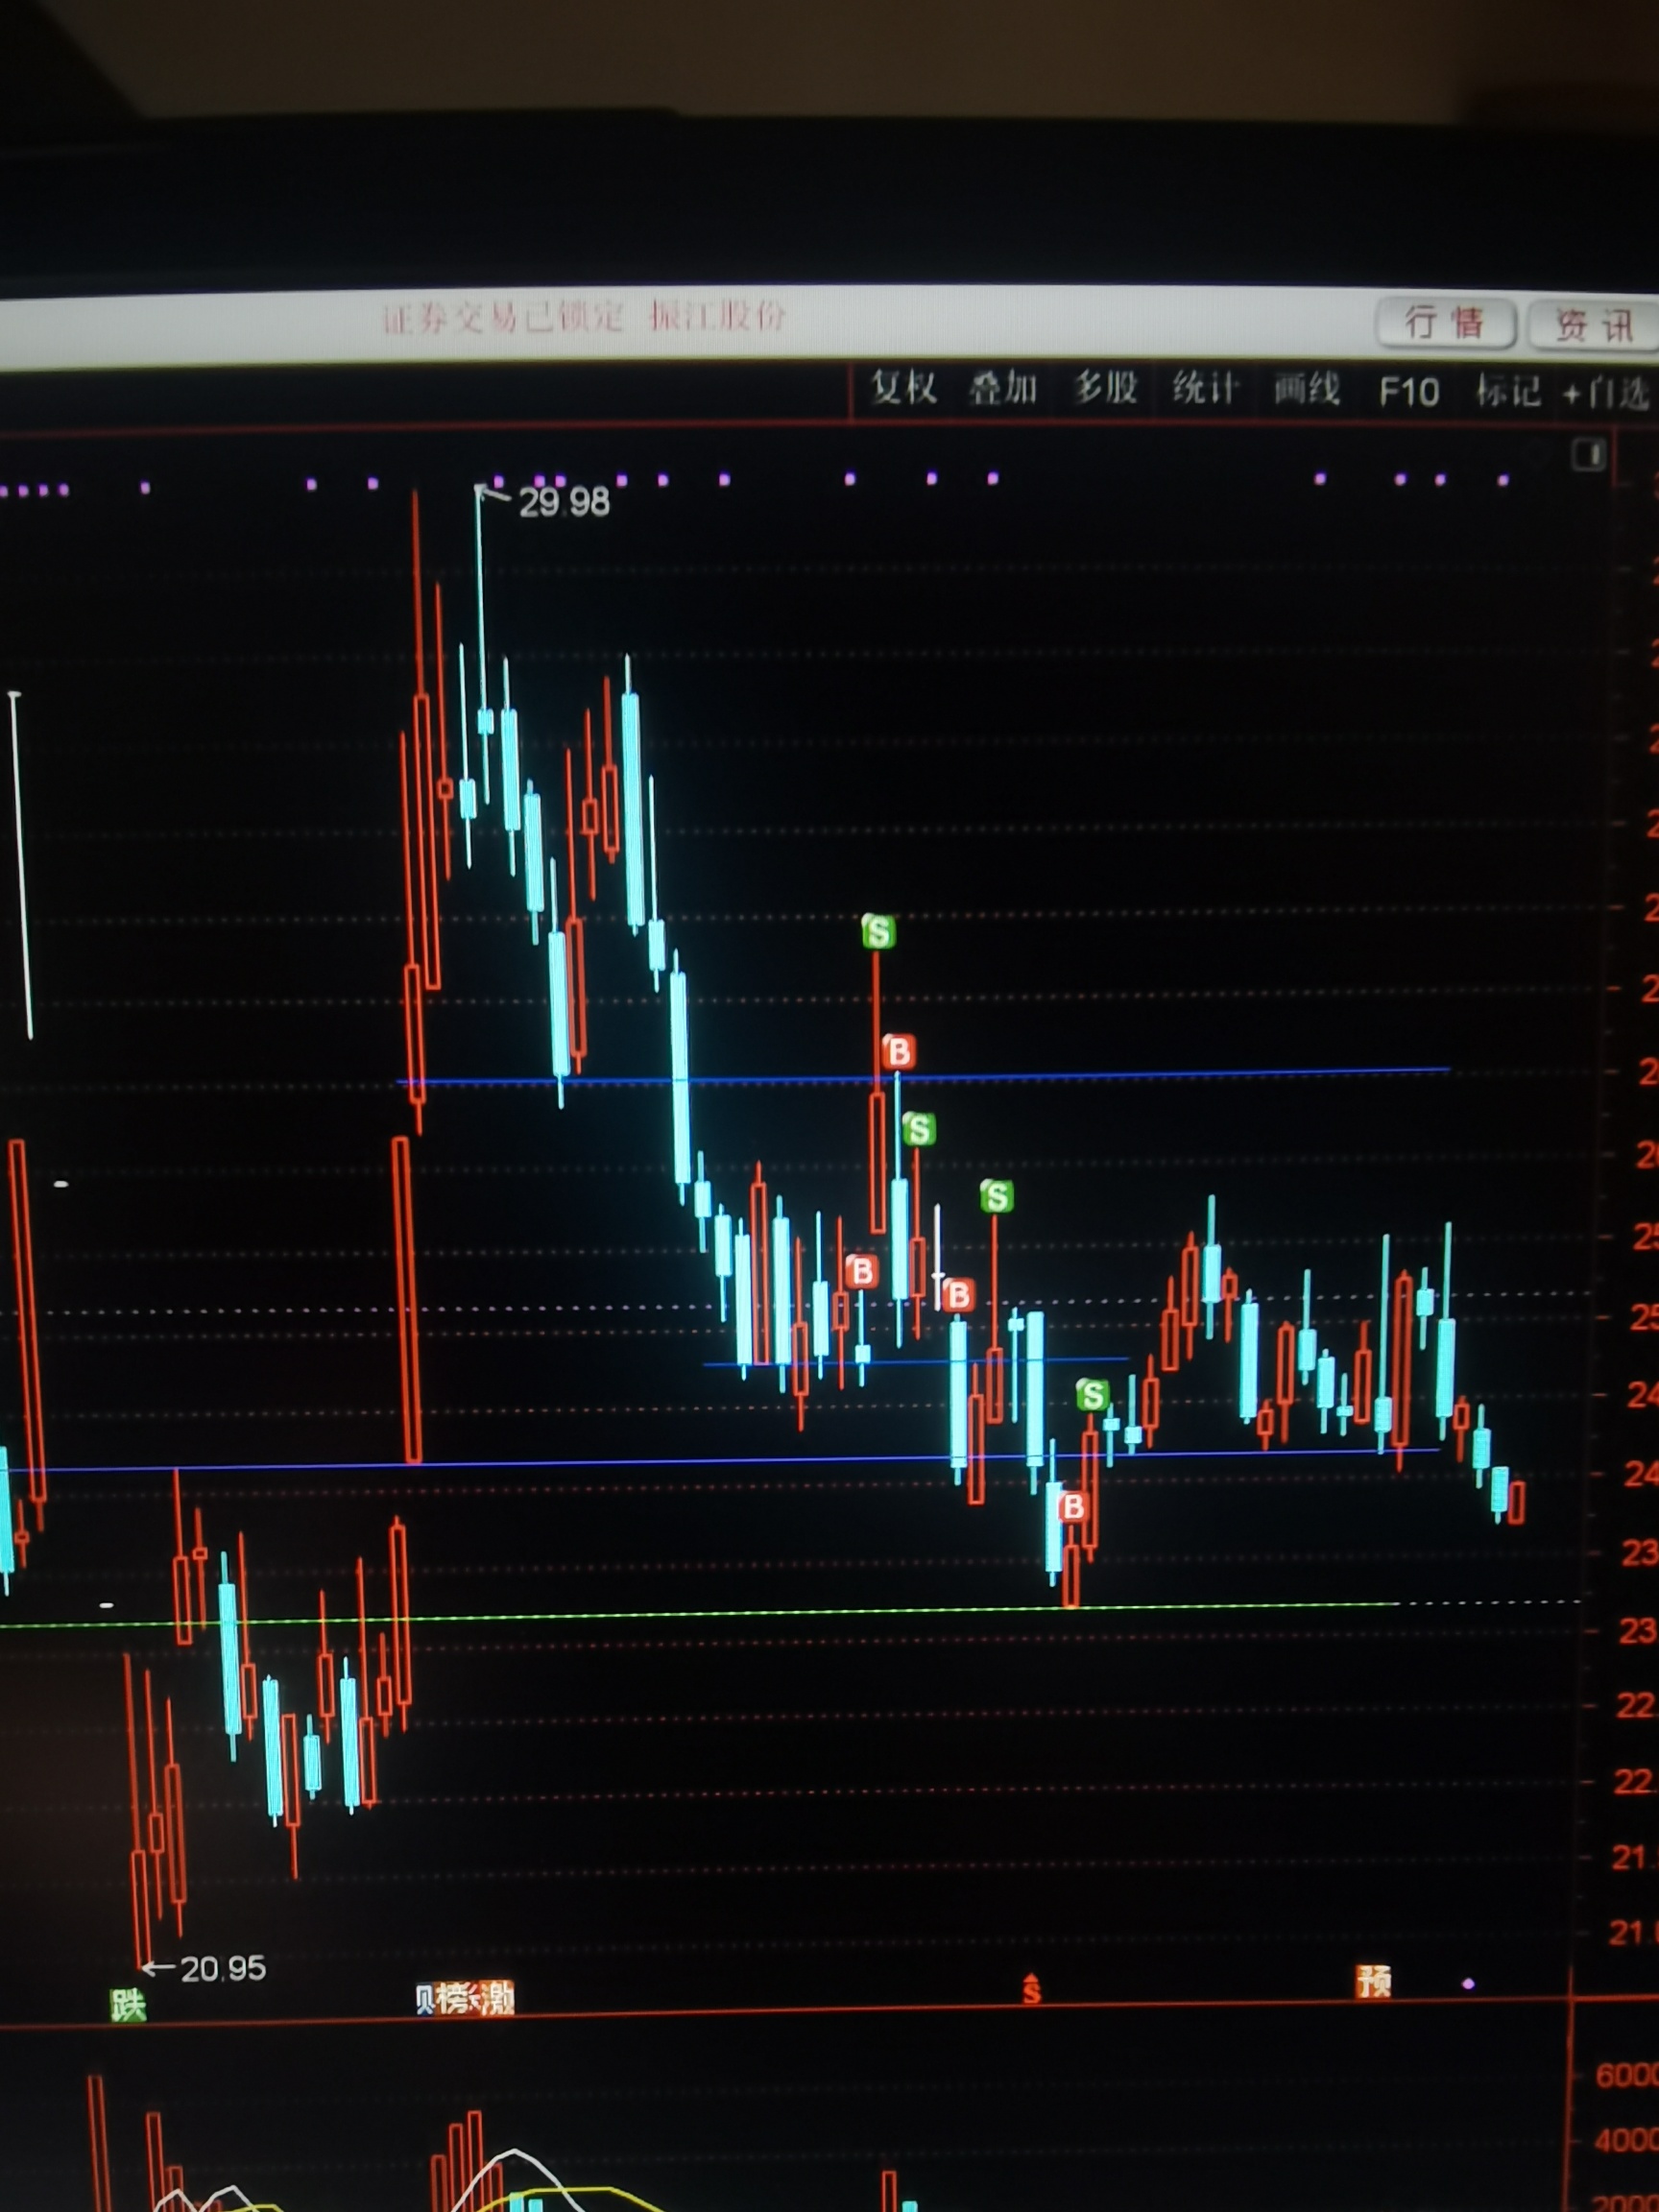The image size is (1659, 2212).
Task: Select 标记 mark option
Action: pyautogui.click(x=1509, y=391)
